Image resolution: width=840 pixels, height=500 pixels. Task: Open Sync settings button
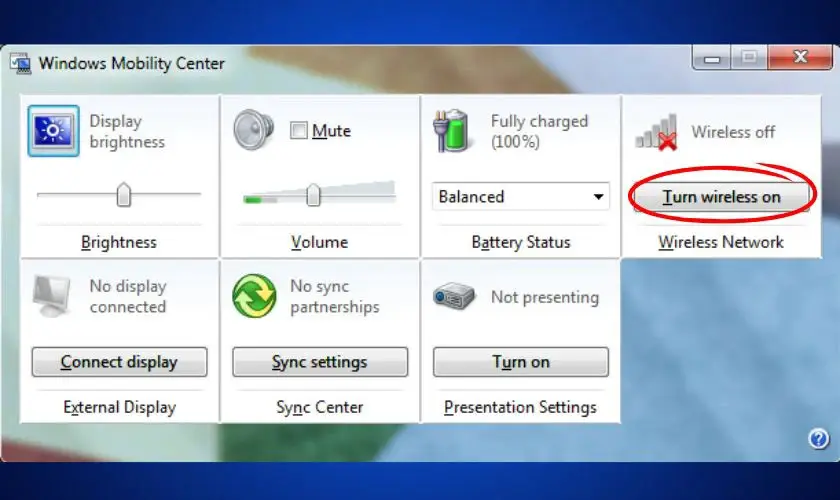pos(320,362)
